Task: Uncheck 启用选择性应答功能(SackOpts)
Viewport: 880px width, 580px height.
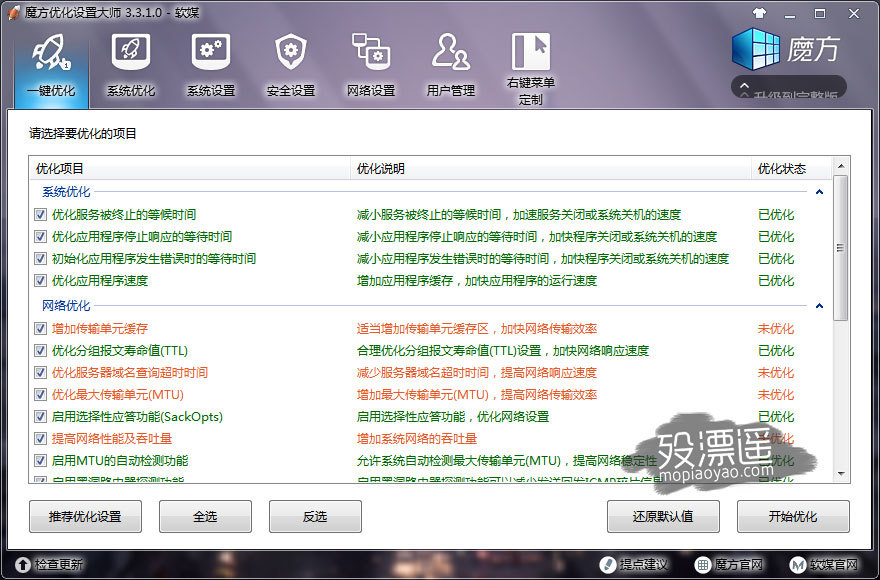Action: [40, 416]
